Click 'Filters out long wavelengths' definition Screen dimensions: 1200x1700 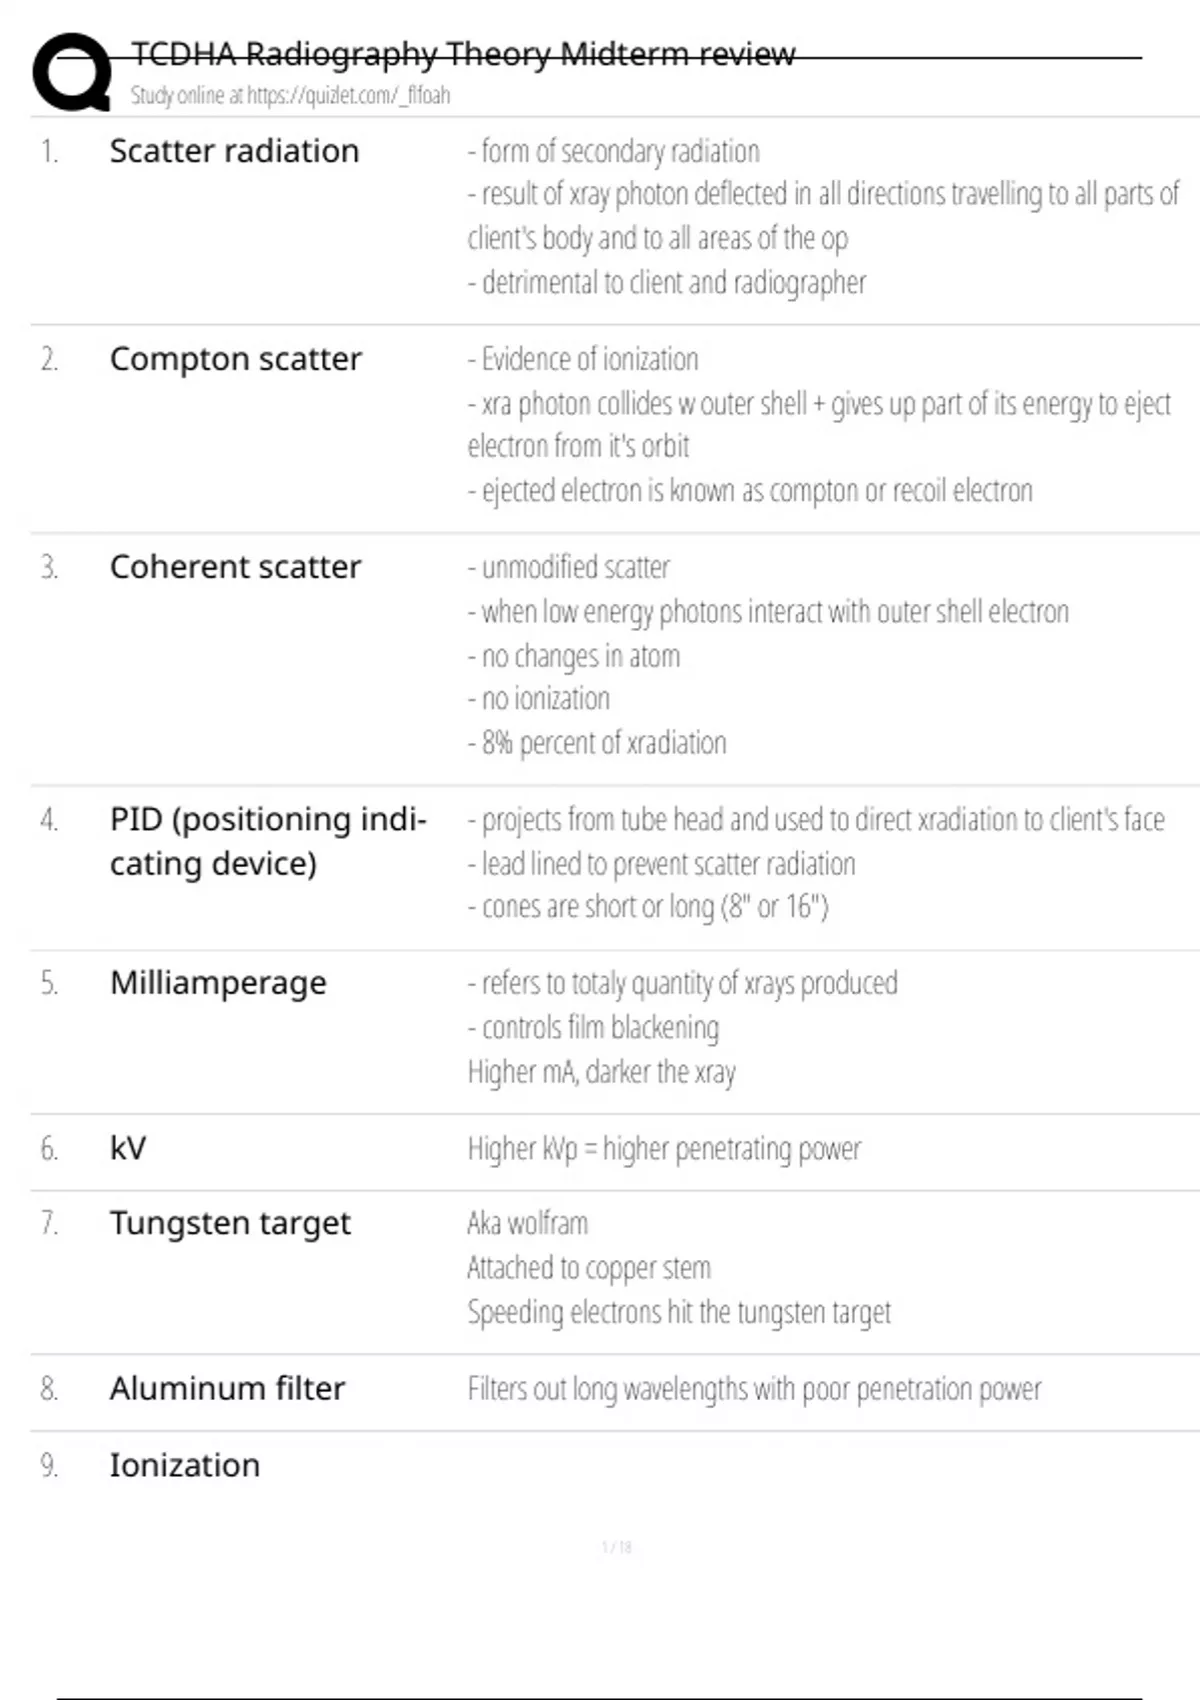754,1389
